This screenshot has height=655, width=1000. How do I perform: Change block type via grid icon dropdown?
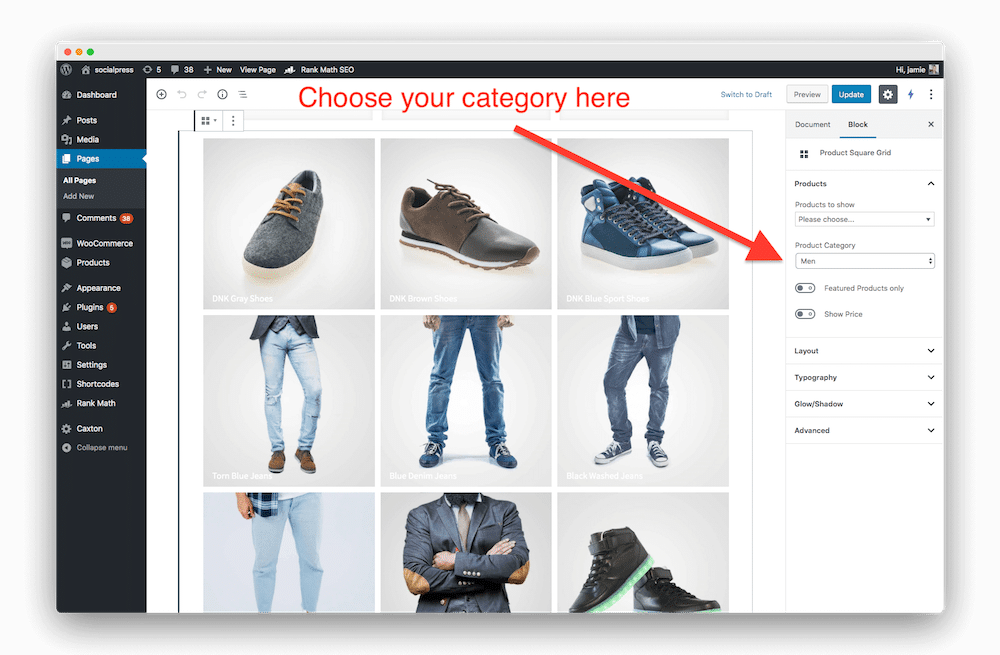point(209,121)
